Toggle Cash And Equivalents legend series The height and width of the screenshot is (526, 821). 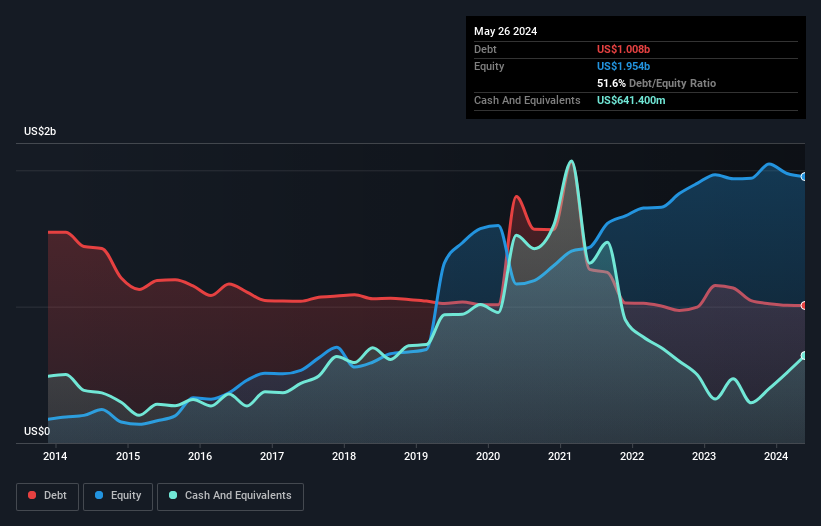pos(229,496)
